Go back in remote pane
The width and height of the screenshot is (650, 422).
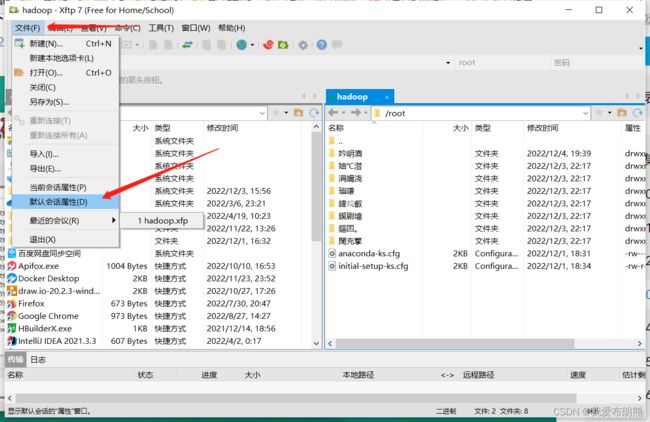(333, 112)
